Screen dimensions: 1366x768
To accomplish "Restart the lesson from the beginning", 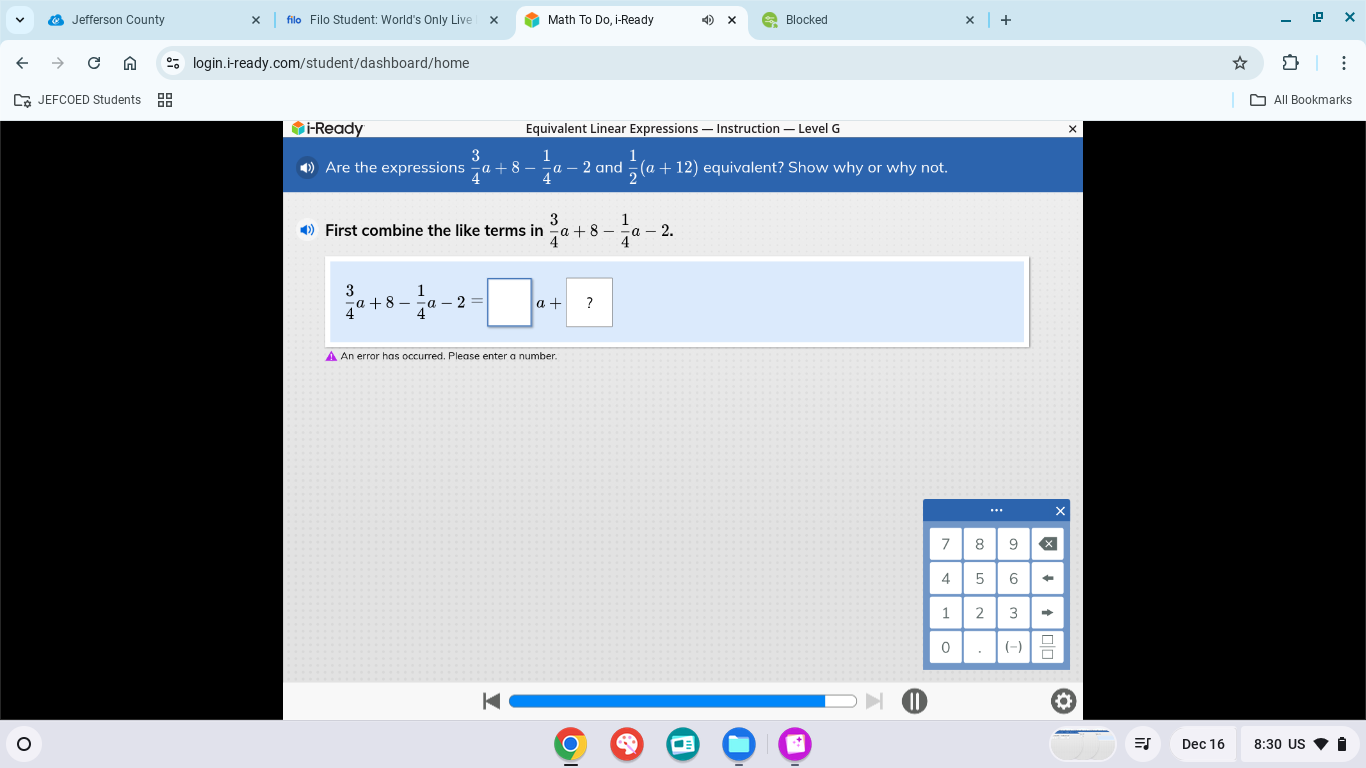I will click(x=491, y=701).
